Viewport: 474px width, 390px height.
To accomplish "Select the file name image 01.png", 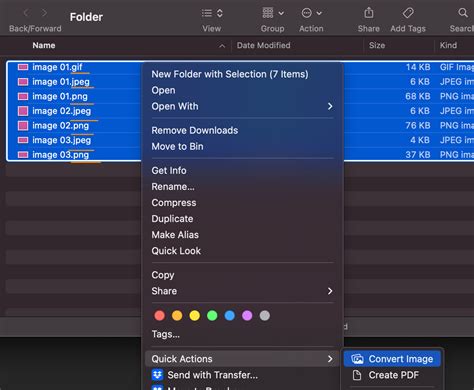I will 60,97.
